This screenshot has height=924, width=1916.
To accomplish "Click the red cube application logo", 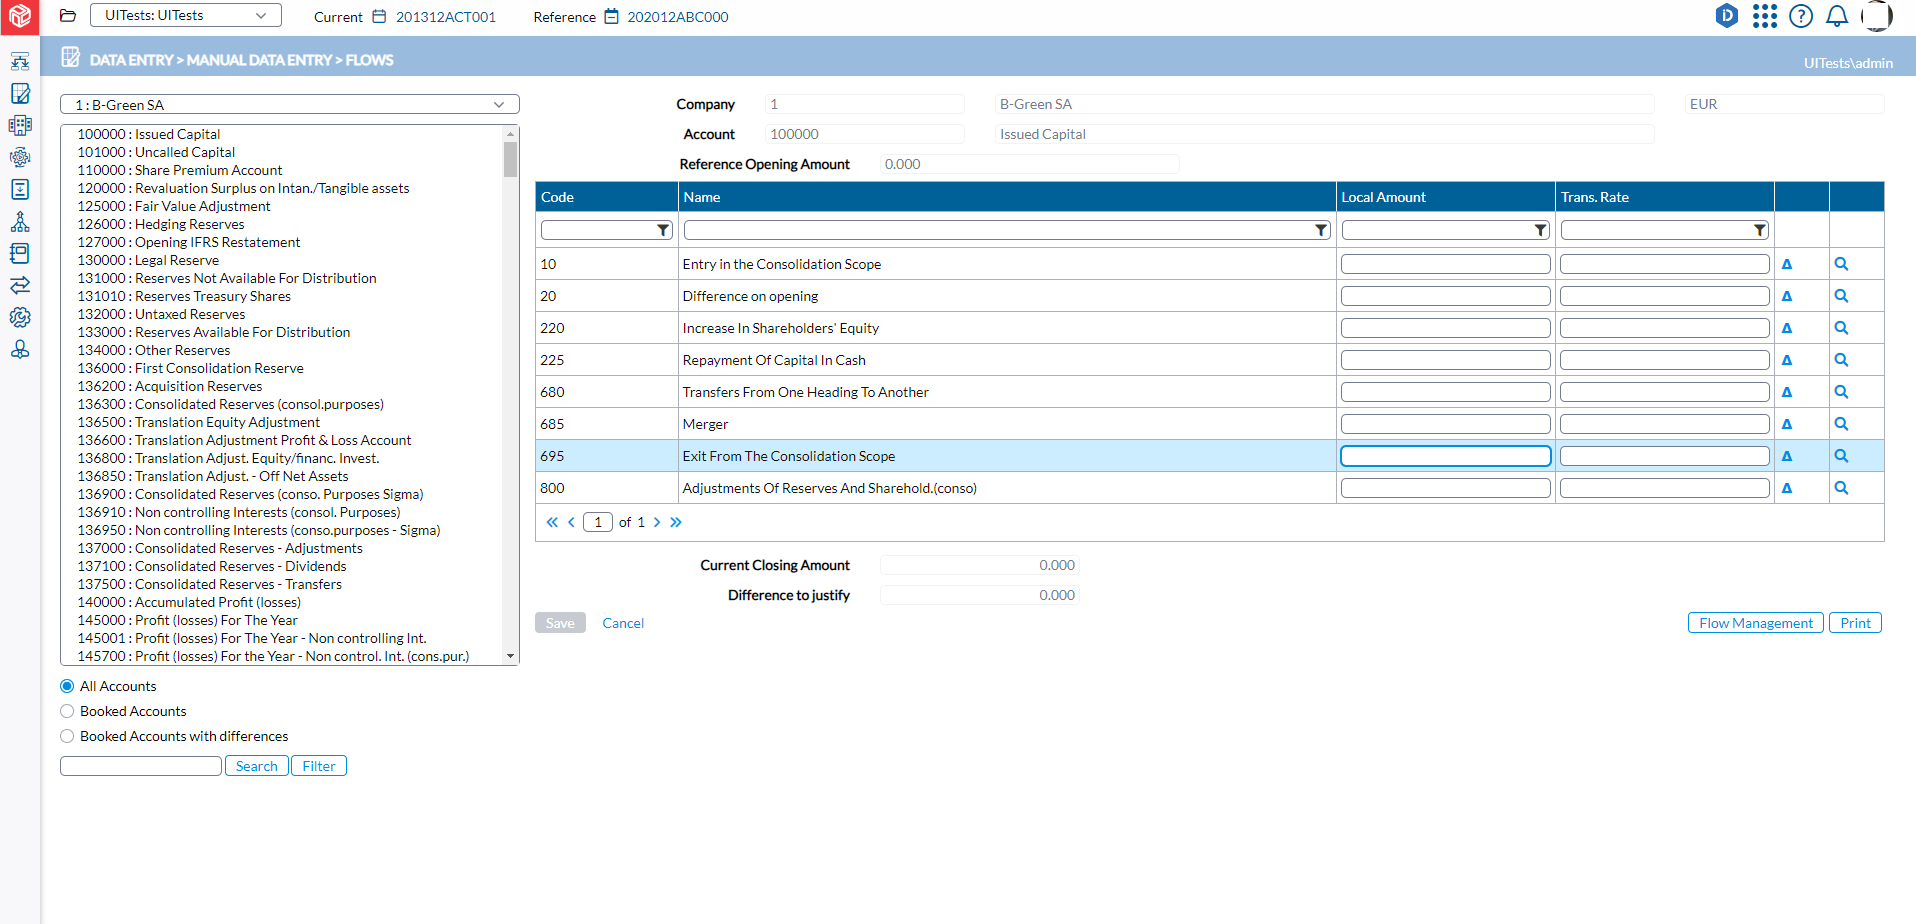I will (x=20, y=17).
